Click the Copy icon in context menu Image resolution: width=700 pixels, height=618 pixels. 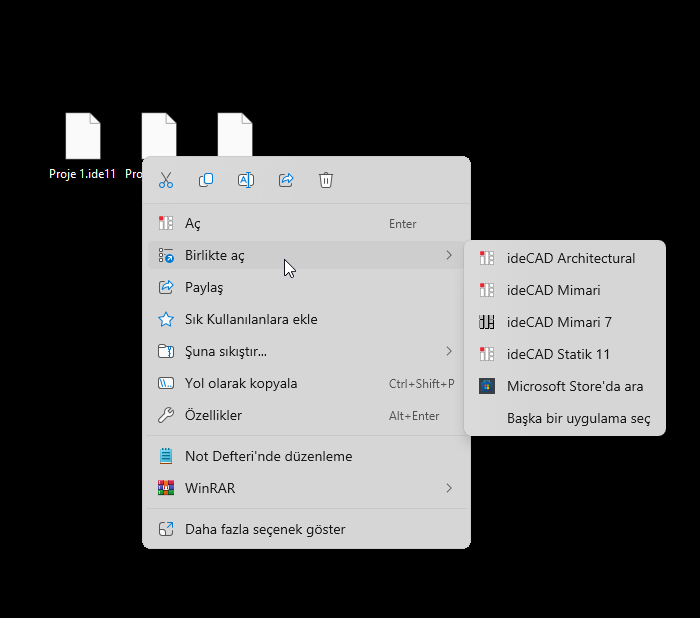tap(206, 180)
